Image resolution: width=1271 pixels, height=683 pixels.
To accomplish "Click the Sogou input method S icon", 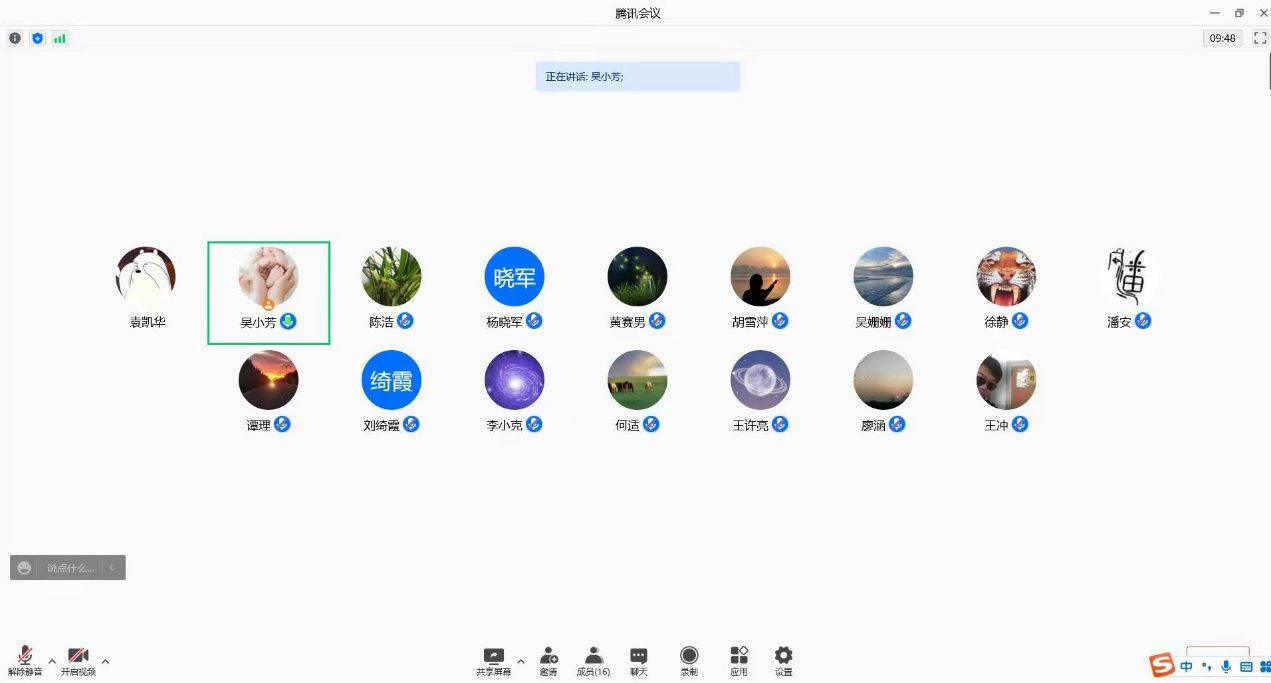I will coord(1161,665).
